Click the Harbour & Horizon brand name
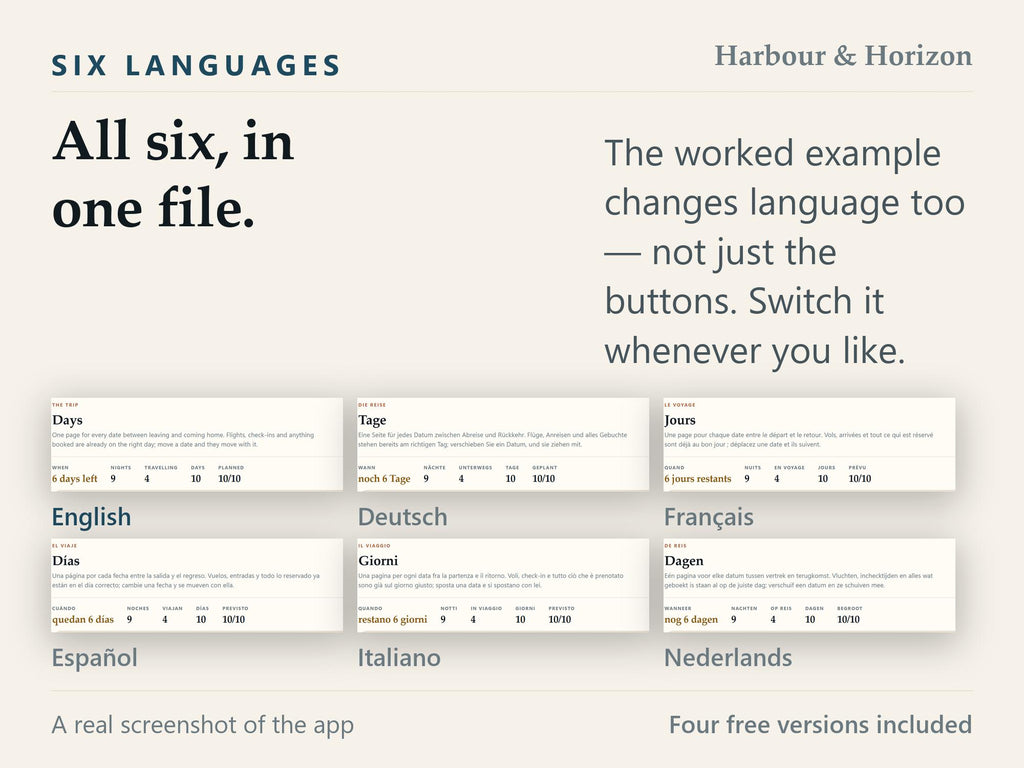The image size is (1024, 768). point(843,56)
